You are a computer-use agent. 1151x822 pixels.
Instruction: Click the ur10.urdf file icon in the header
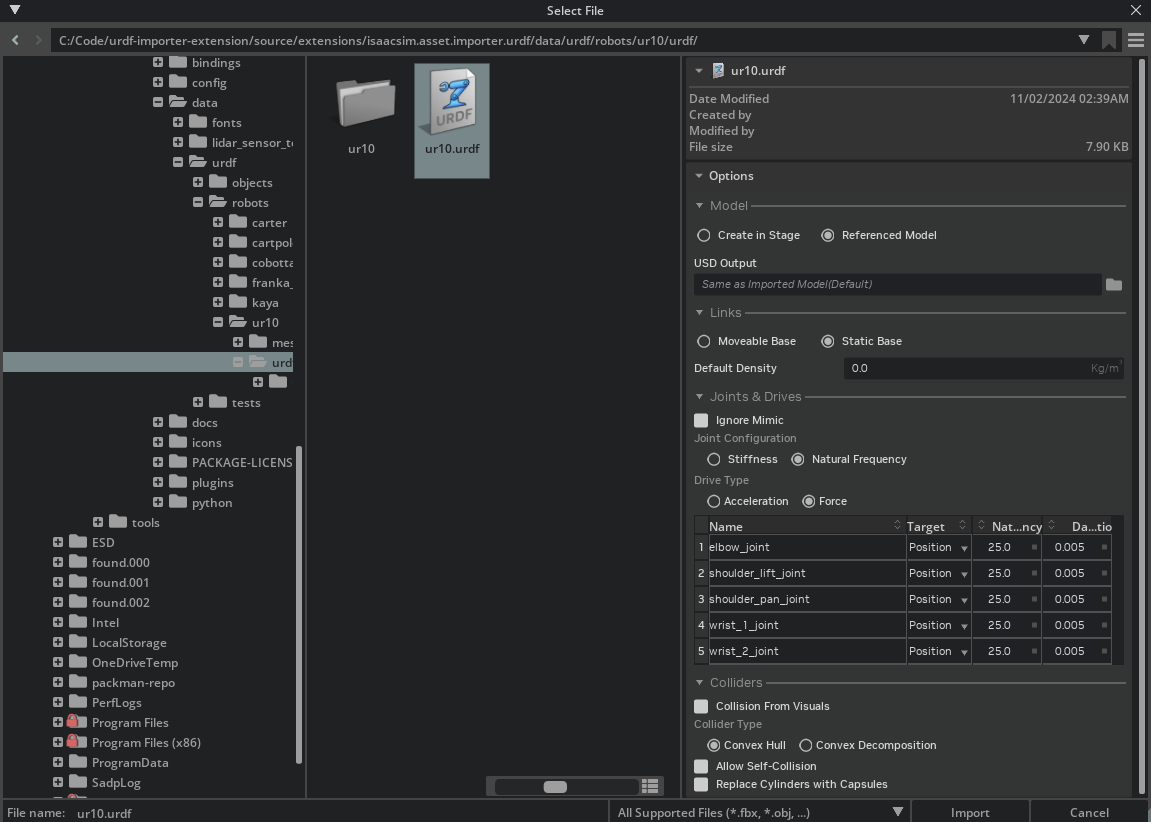[718, 70]
